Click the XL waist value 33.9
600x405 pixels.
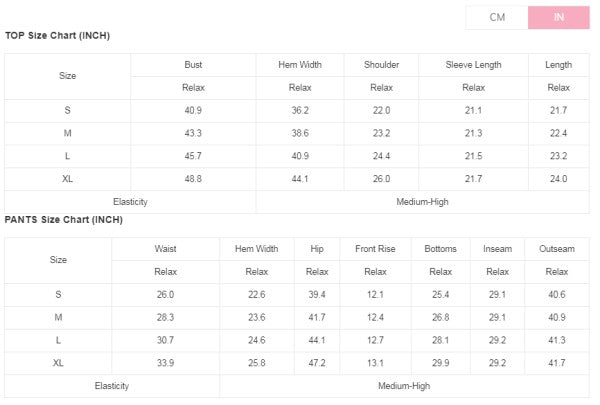click(x=165, y=362)
